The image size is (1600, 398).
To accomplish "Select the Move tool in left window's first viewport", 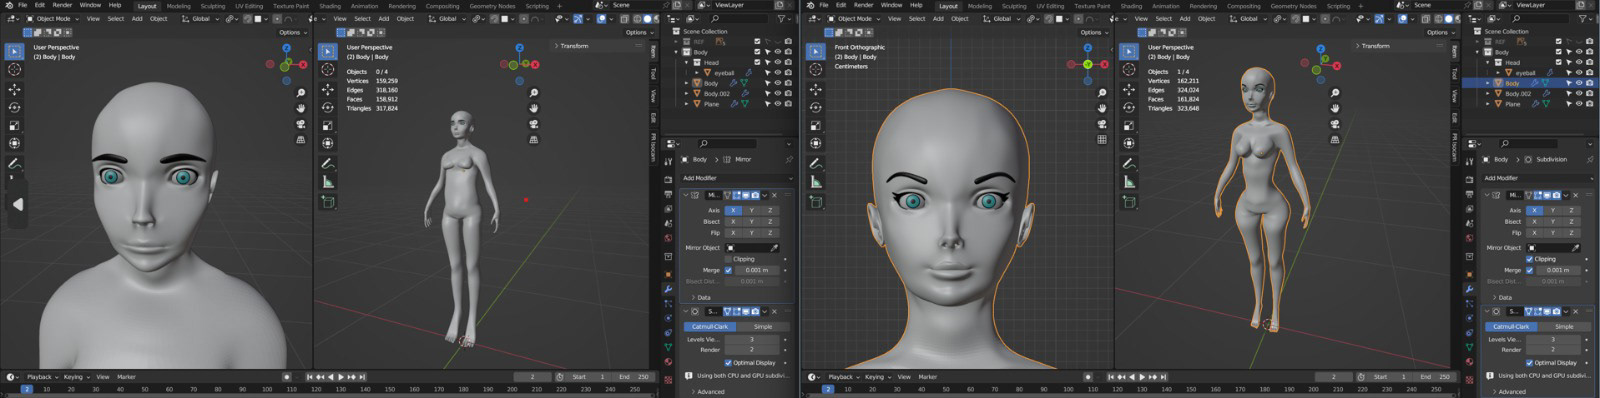I will (14, 89).
